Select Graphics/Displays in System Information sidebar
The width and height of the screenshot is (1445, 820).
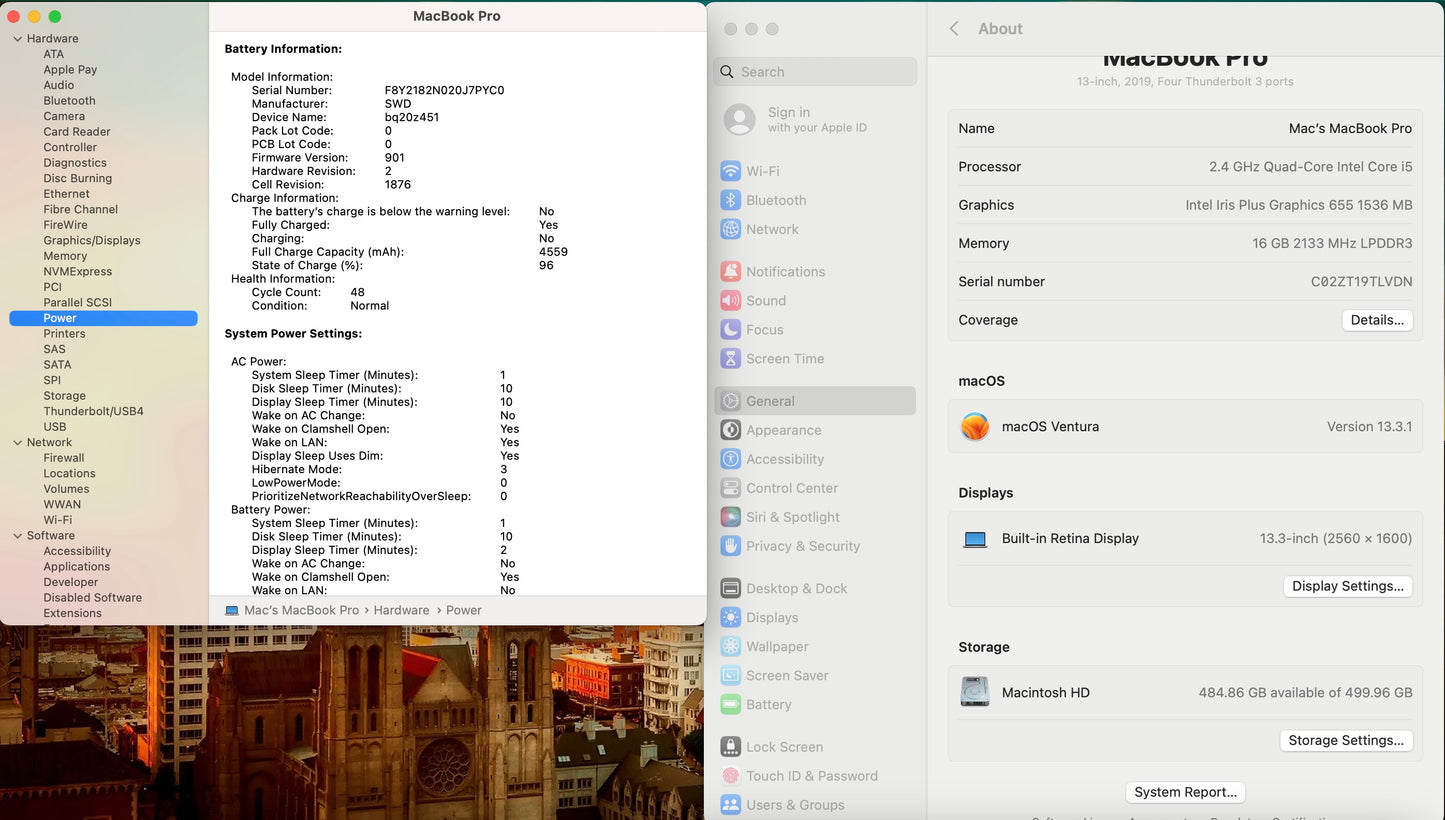91,240
